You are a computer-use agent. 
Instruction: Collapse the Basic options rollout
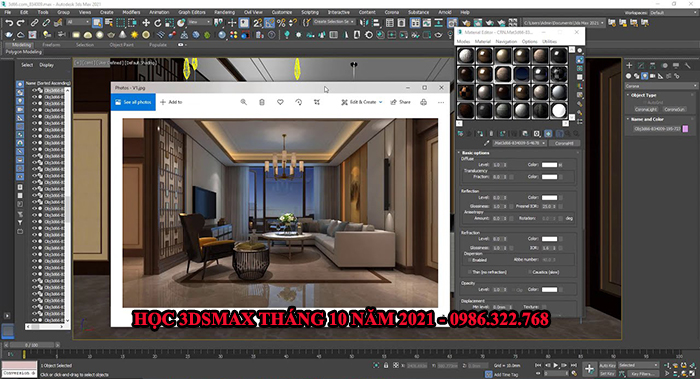point(475,153)
